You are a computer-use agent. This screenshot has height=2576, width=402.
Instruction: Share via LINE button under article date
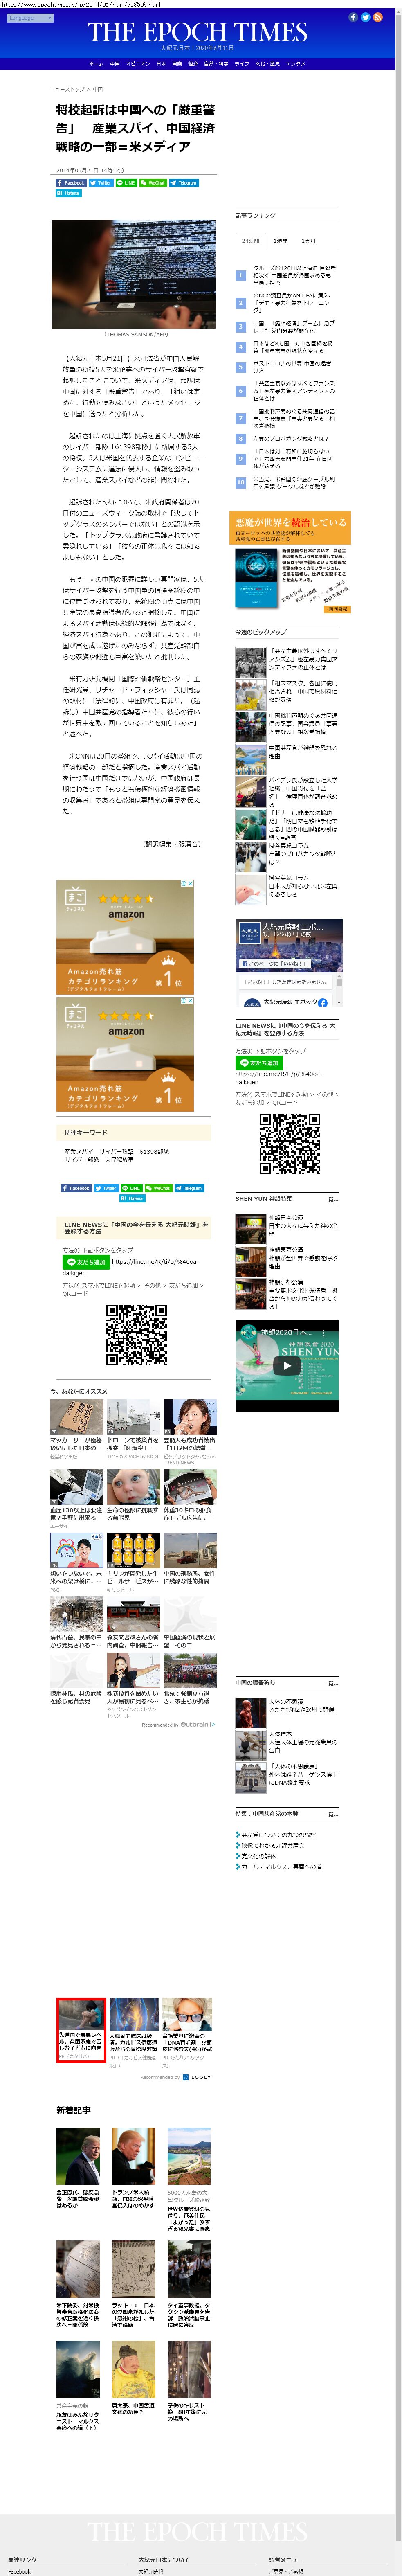click(126, 183)
